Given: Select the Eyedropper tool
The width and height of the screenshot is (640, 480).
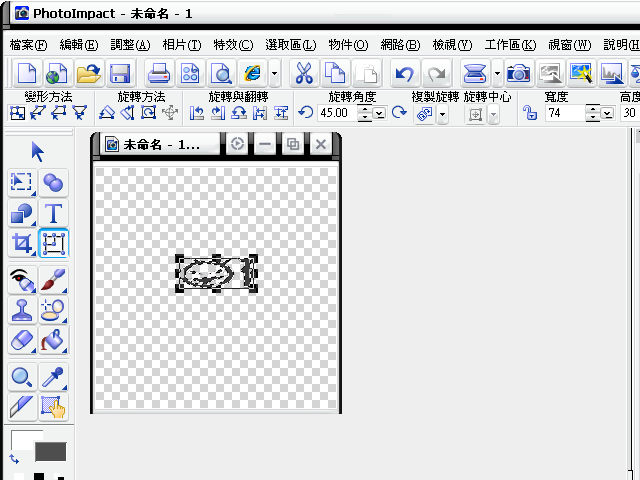Looking at the screenshot, I should (x=53, y=377).
